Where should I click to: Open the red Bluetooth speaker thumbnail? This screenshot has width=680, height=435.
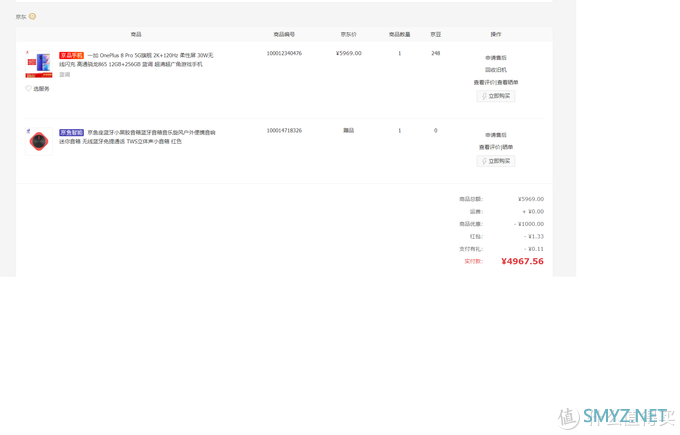coord(39,141)
